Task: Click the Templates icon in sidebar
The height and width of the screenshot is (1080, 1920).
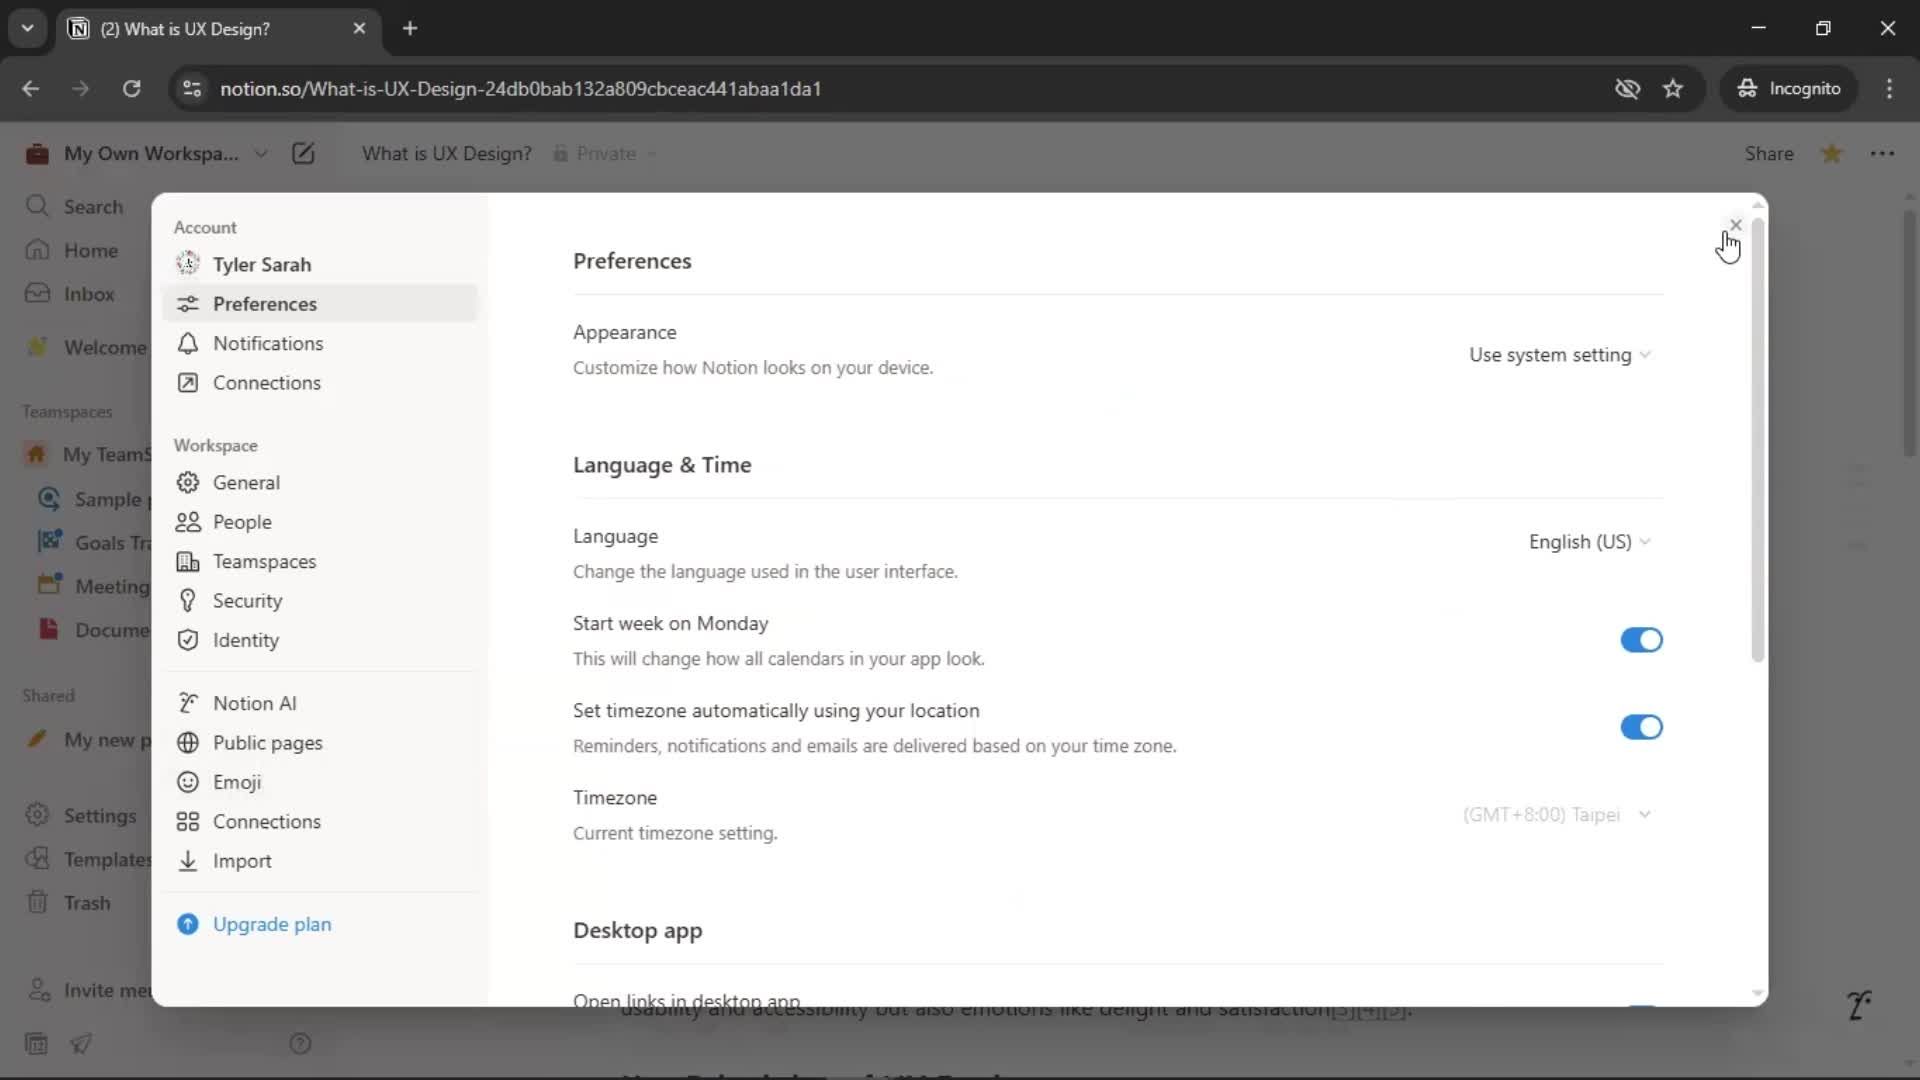Action: pyautogui.click(x=37, y=859)
